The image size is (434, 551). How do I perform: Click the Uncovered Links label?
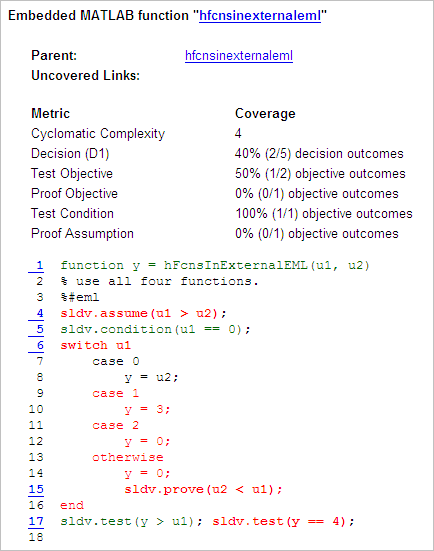(x=85, y=76)
